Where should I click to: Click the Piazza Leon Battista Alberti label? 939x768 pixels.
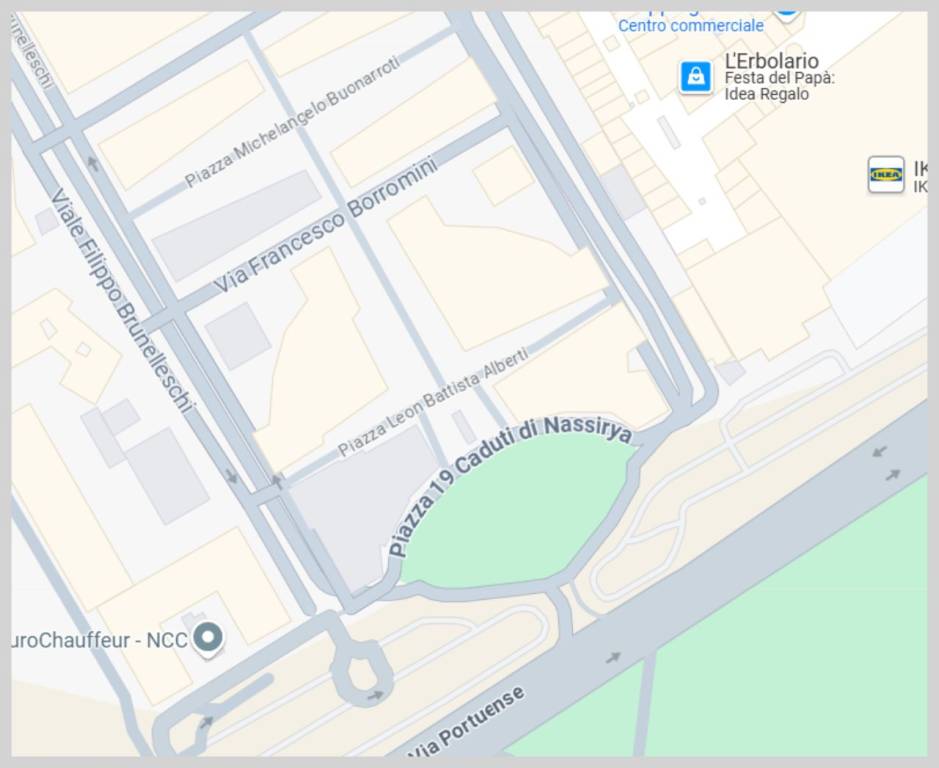(433, 401)
